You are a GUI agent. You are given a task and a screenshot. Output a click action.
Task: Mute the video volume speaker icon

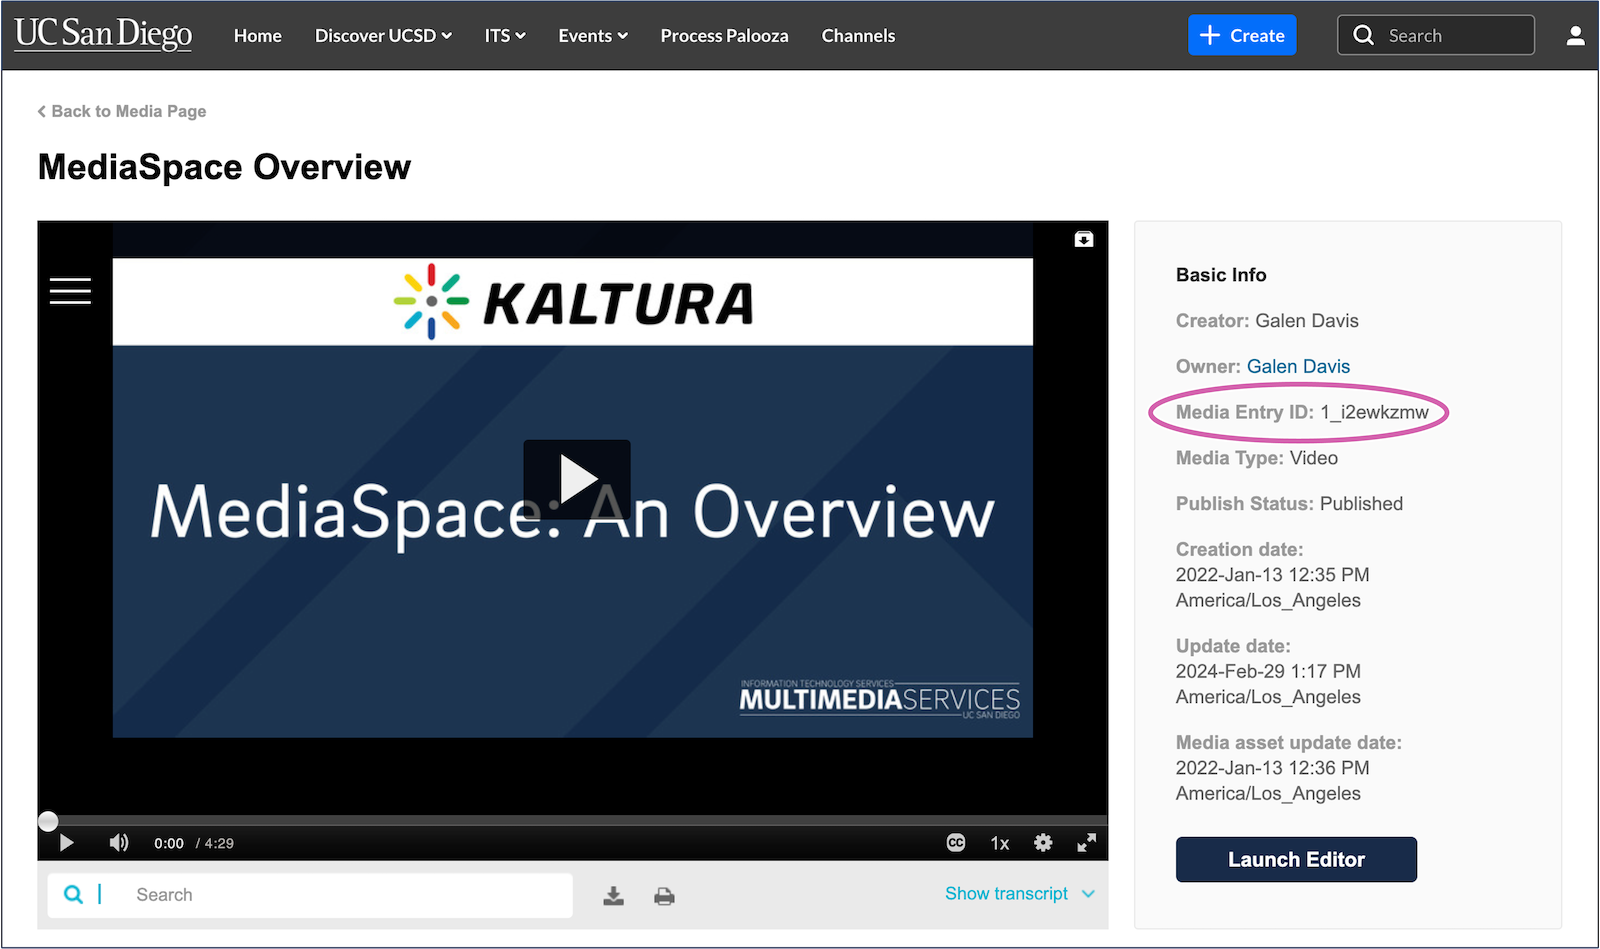click(x=119, y=843)
